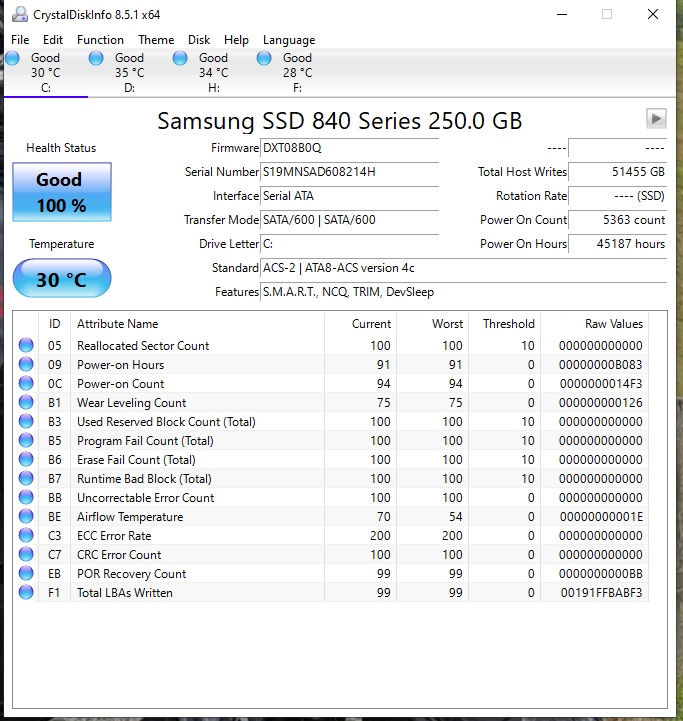683x721 pixels.
Task: Click the blue status orb of H: drive
Action: coord(180,58)
